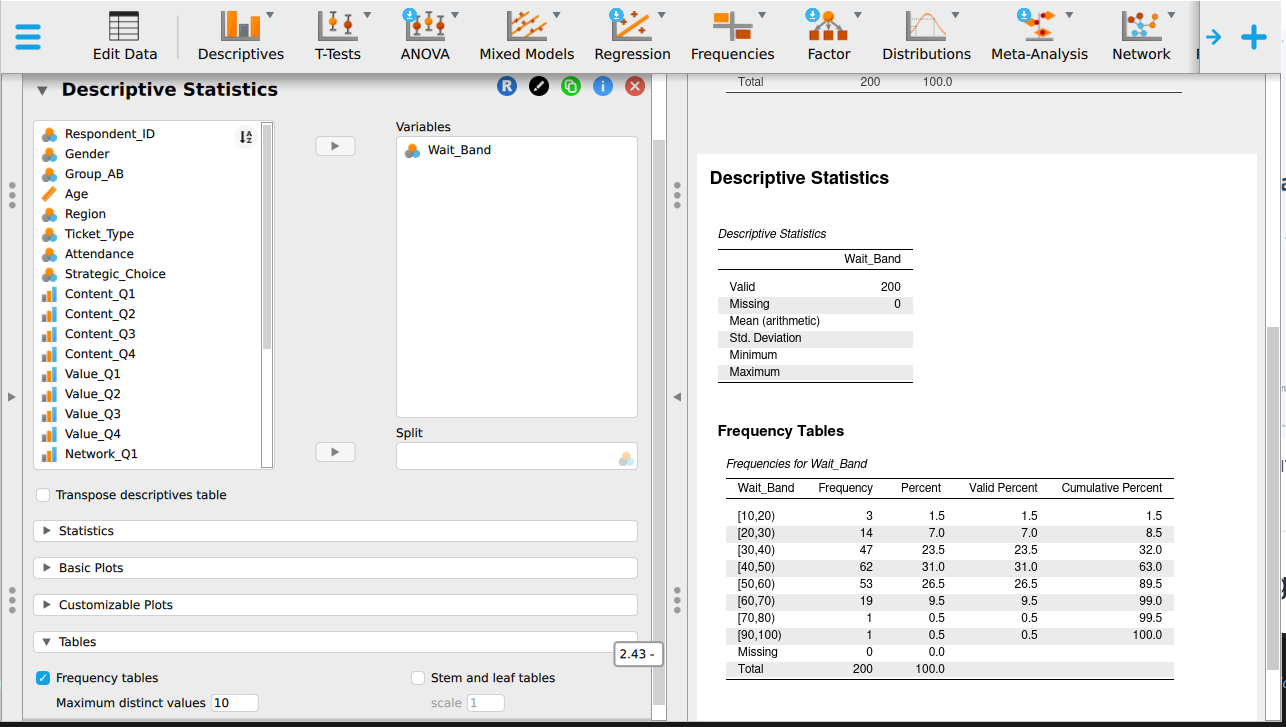Enable Stem and leaf tables

(x=418, y=678)
